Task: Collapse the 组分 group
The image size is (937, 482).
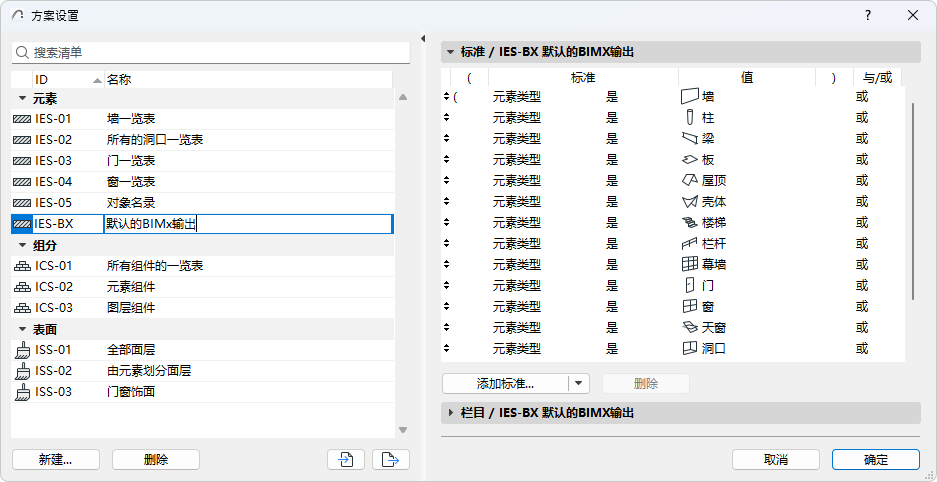Action: pyautogui.click(x=22, y=245)
